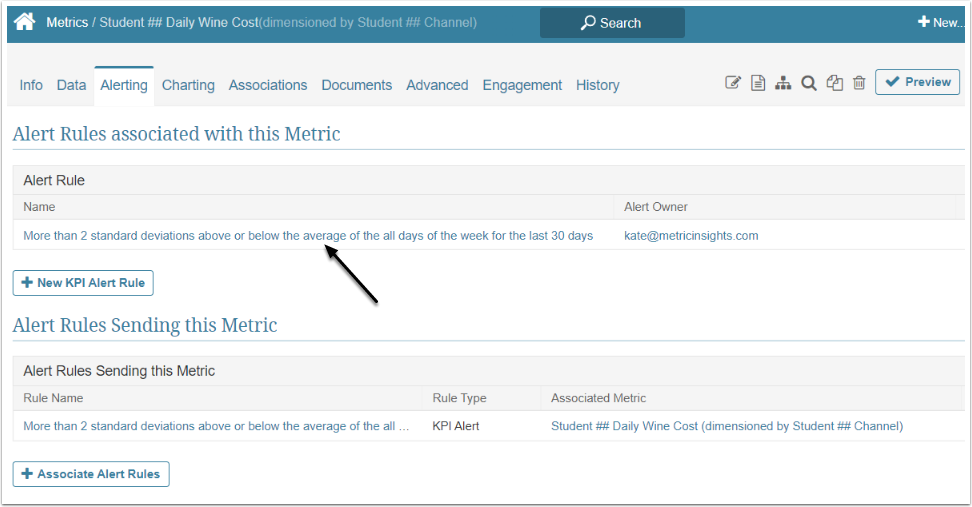
Task: Open the alert rule under Alert Rule Name
Action: pos(308,236)
